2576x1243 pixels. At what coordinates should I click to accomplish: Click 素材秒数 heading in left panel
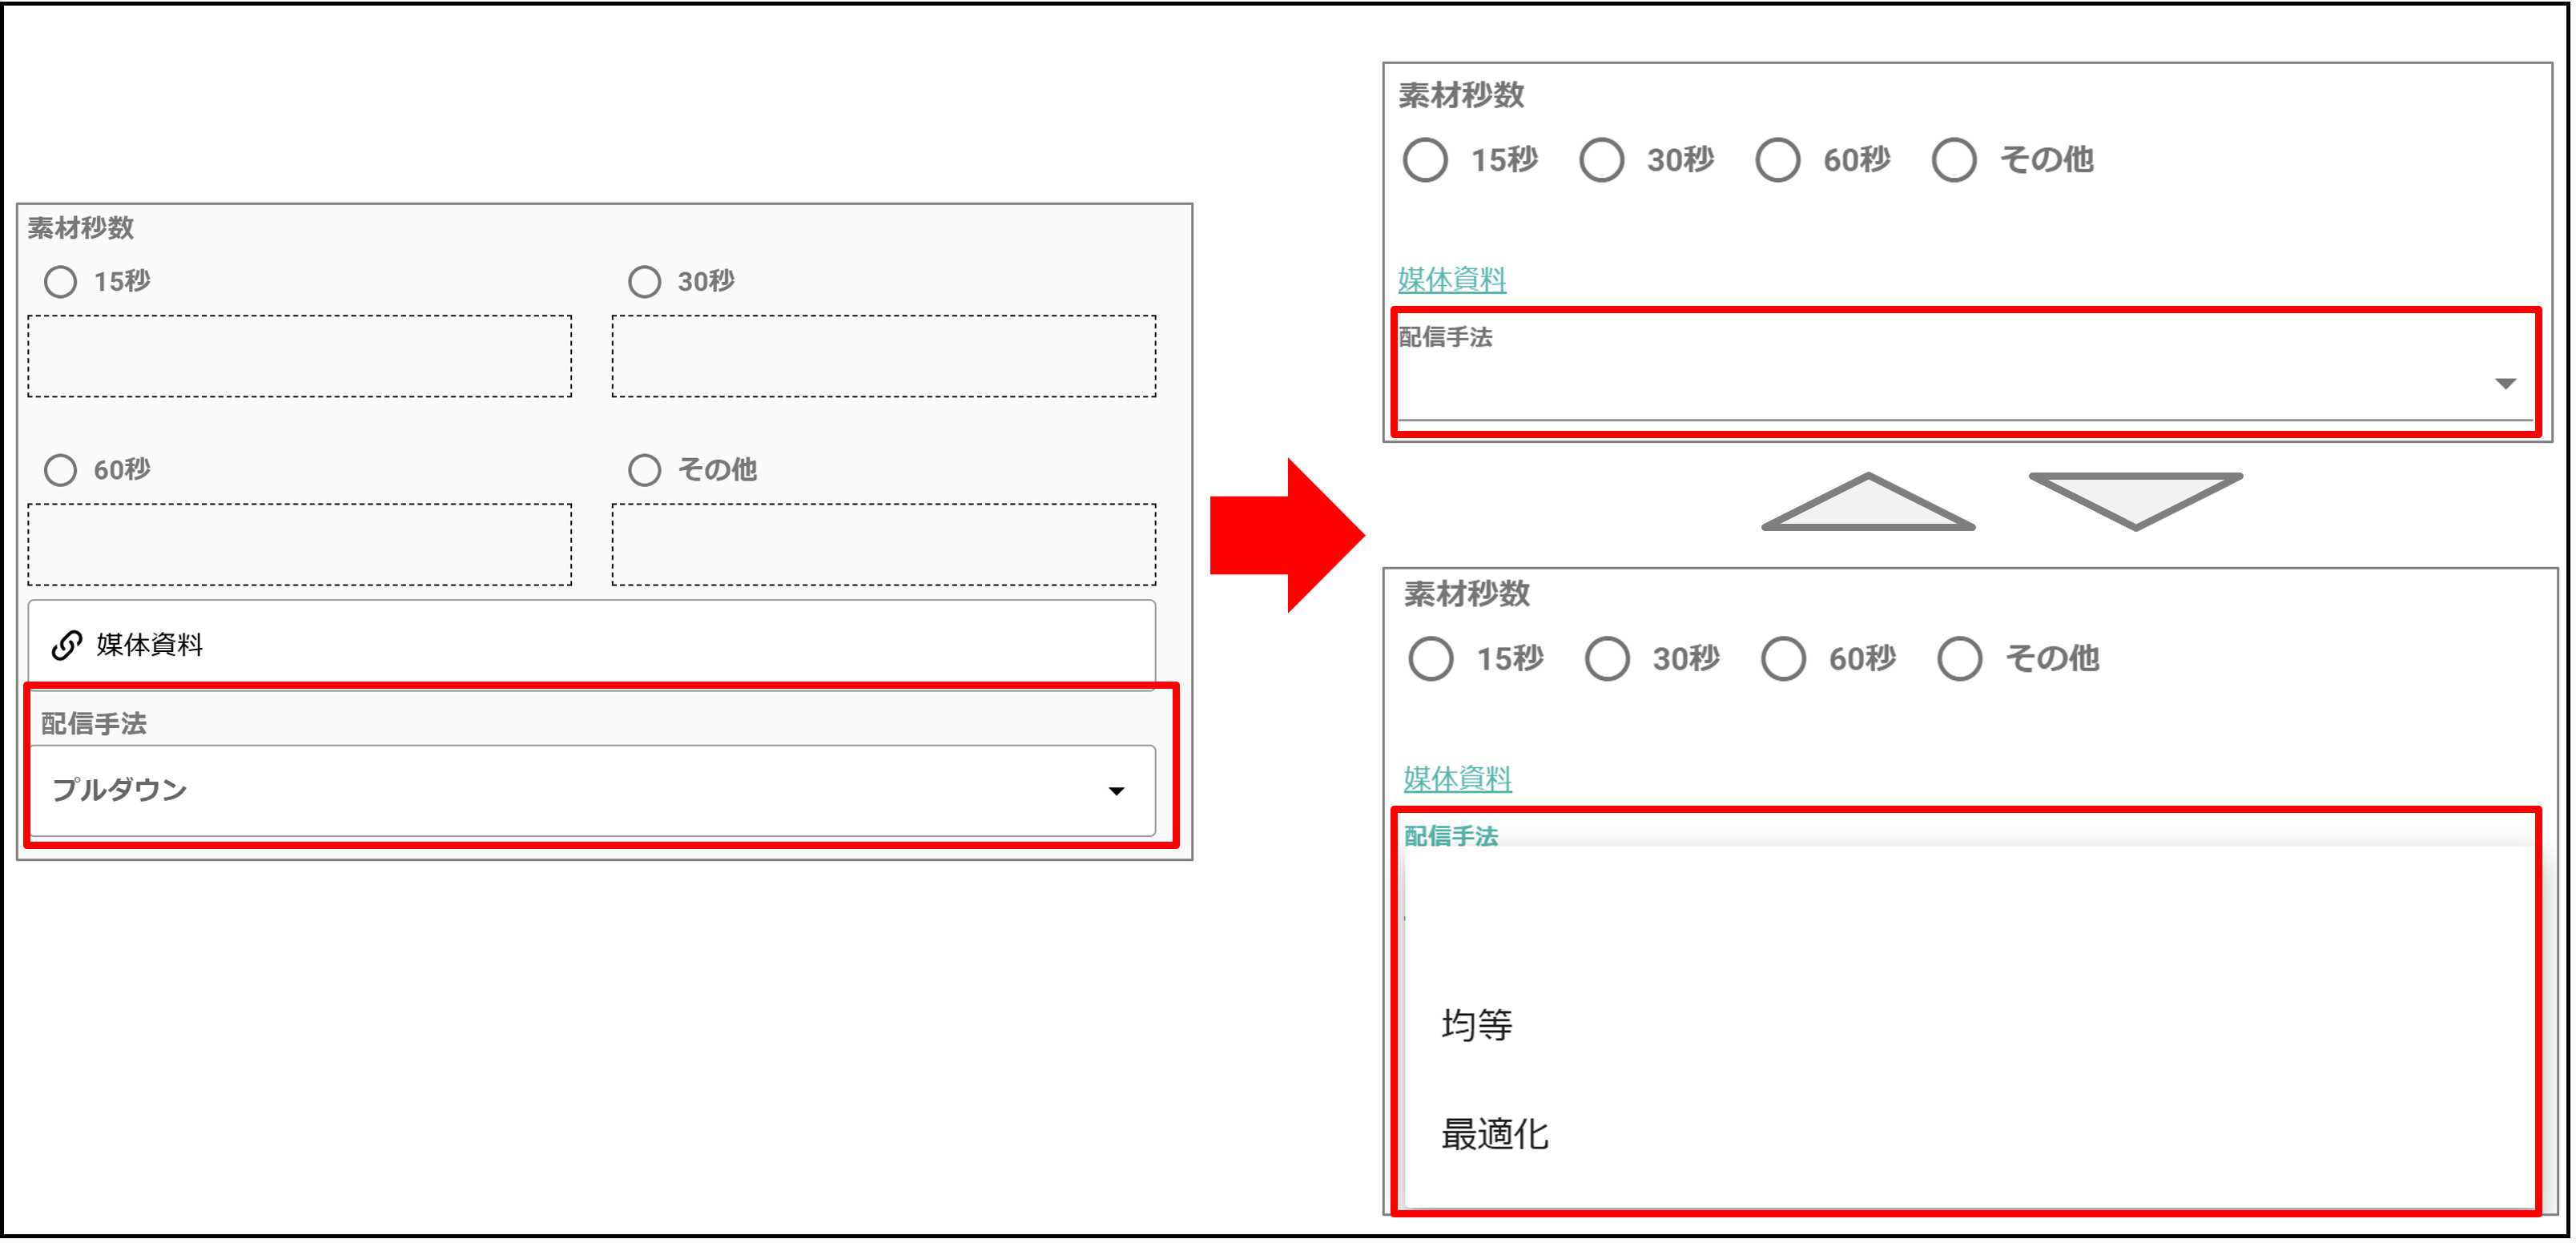click(81, 229)
